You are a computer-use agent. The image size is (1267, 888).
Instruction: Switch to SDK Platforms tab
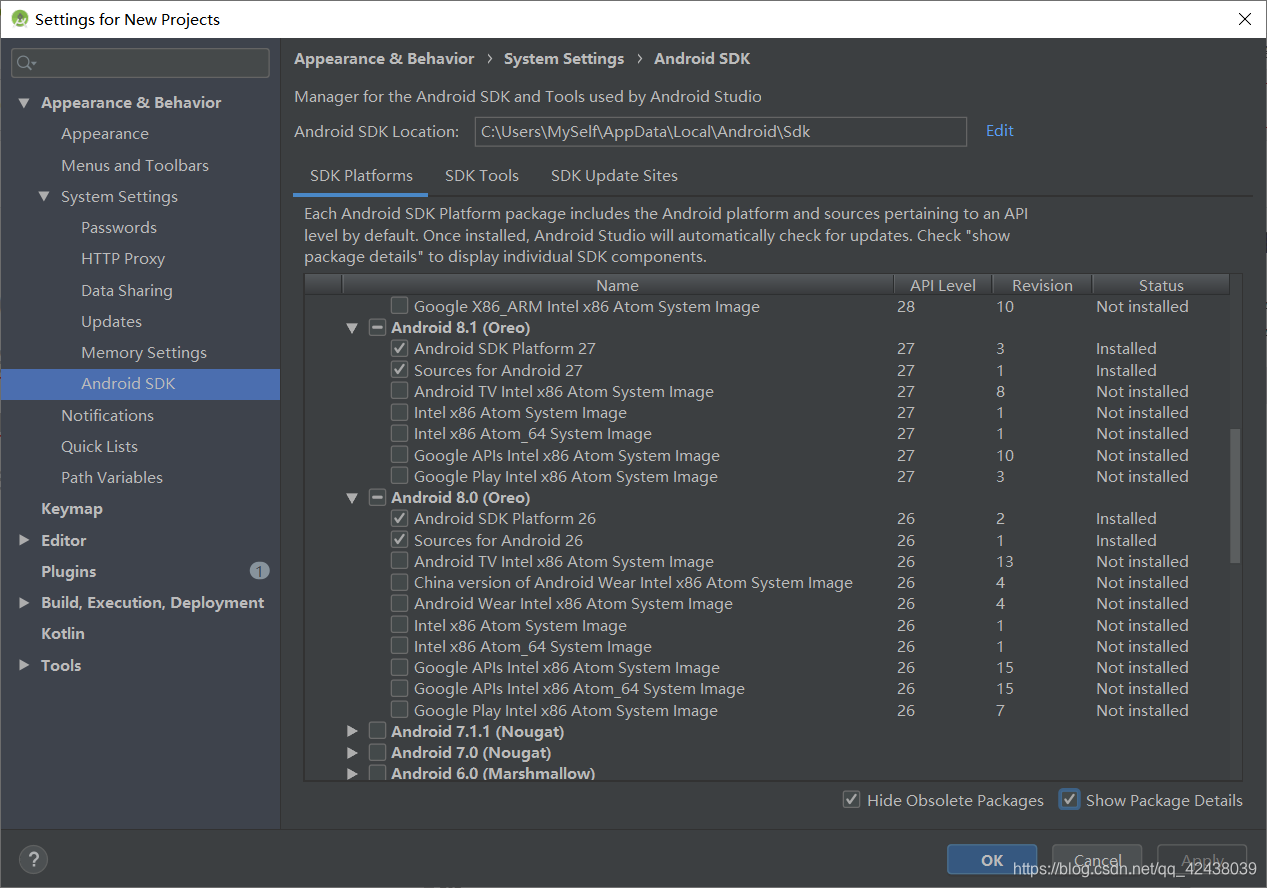(361, 176)
